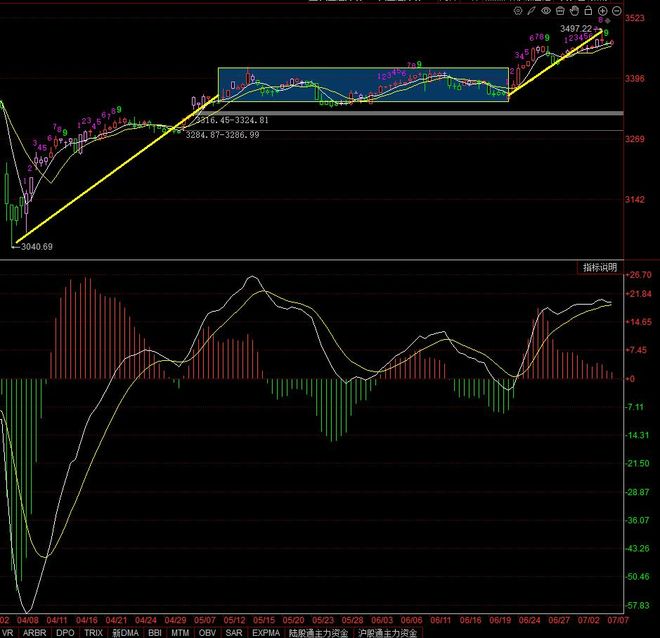Show the EXPMA indicator
Viewport: 660px width, 638px height.
point(266,632)
